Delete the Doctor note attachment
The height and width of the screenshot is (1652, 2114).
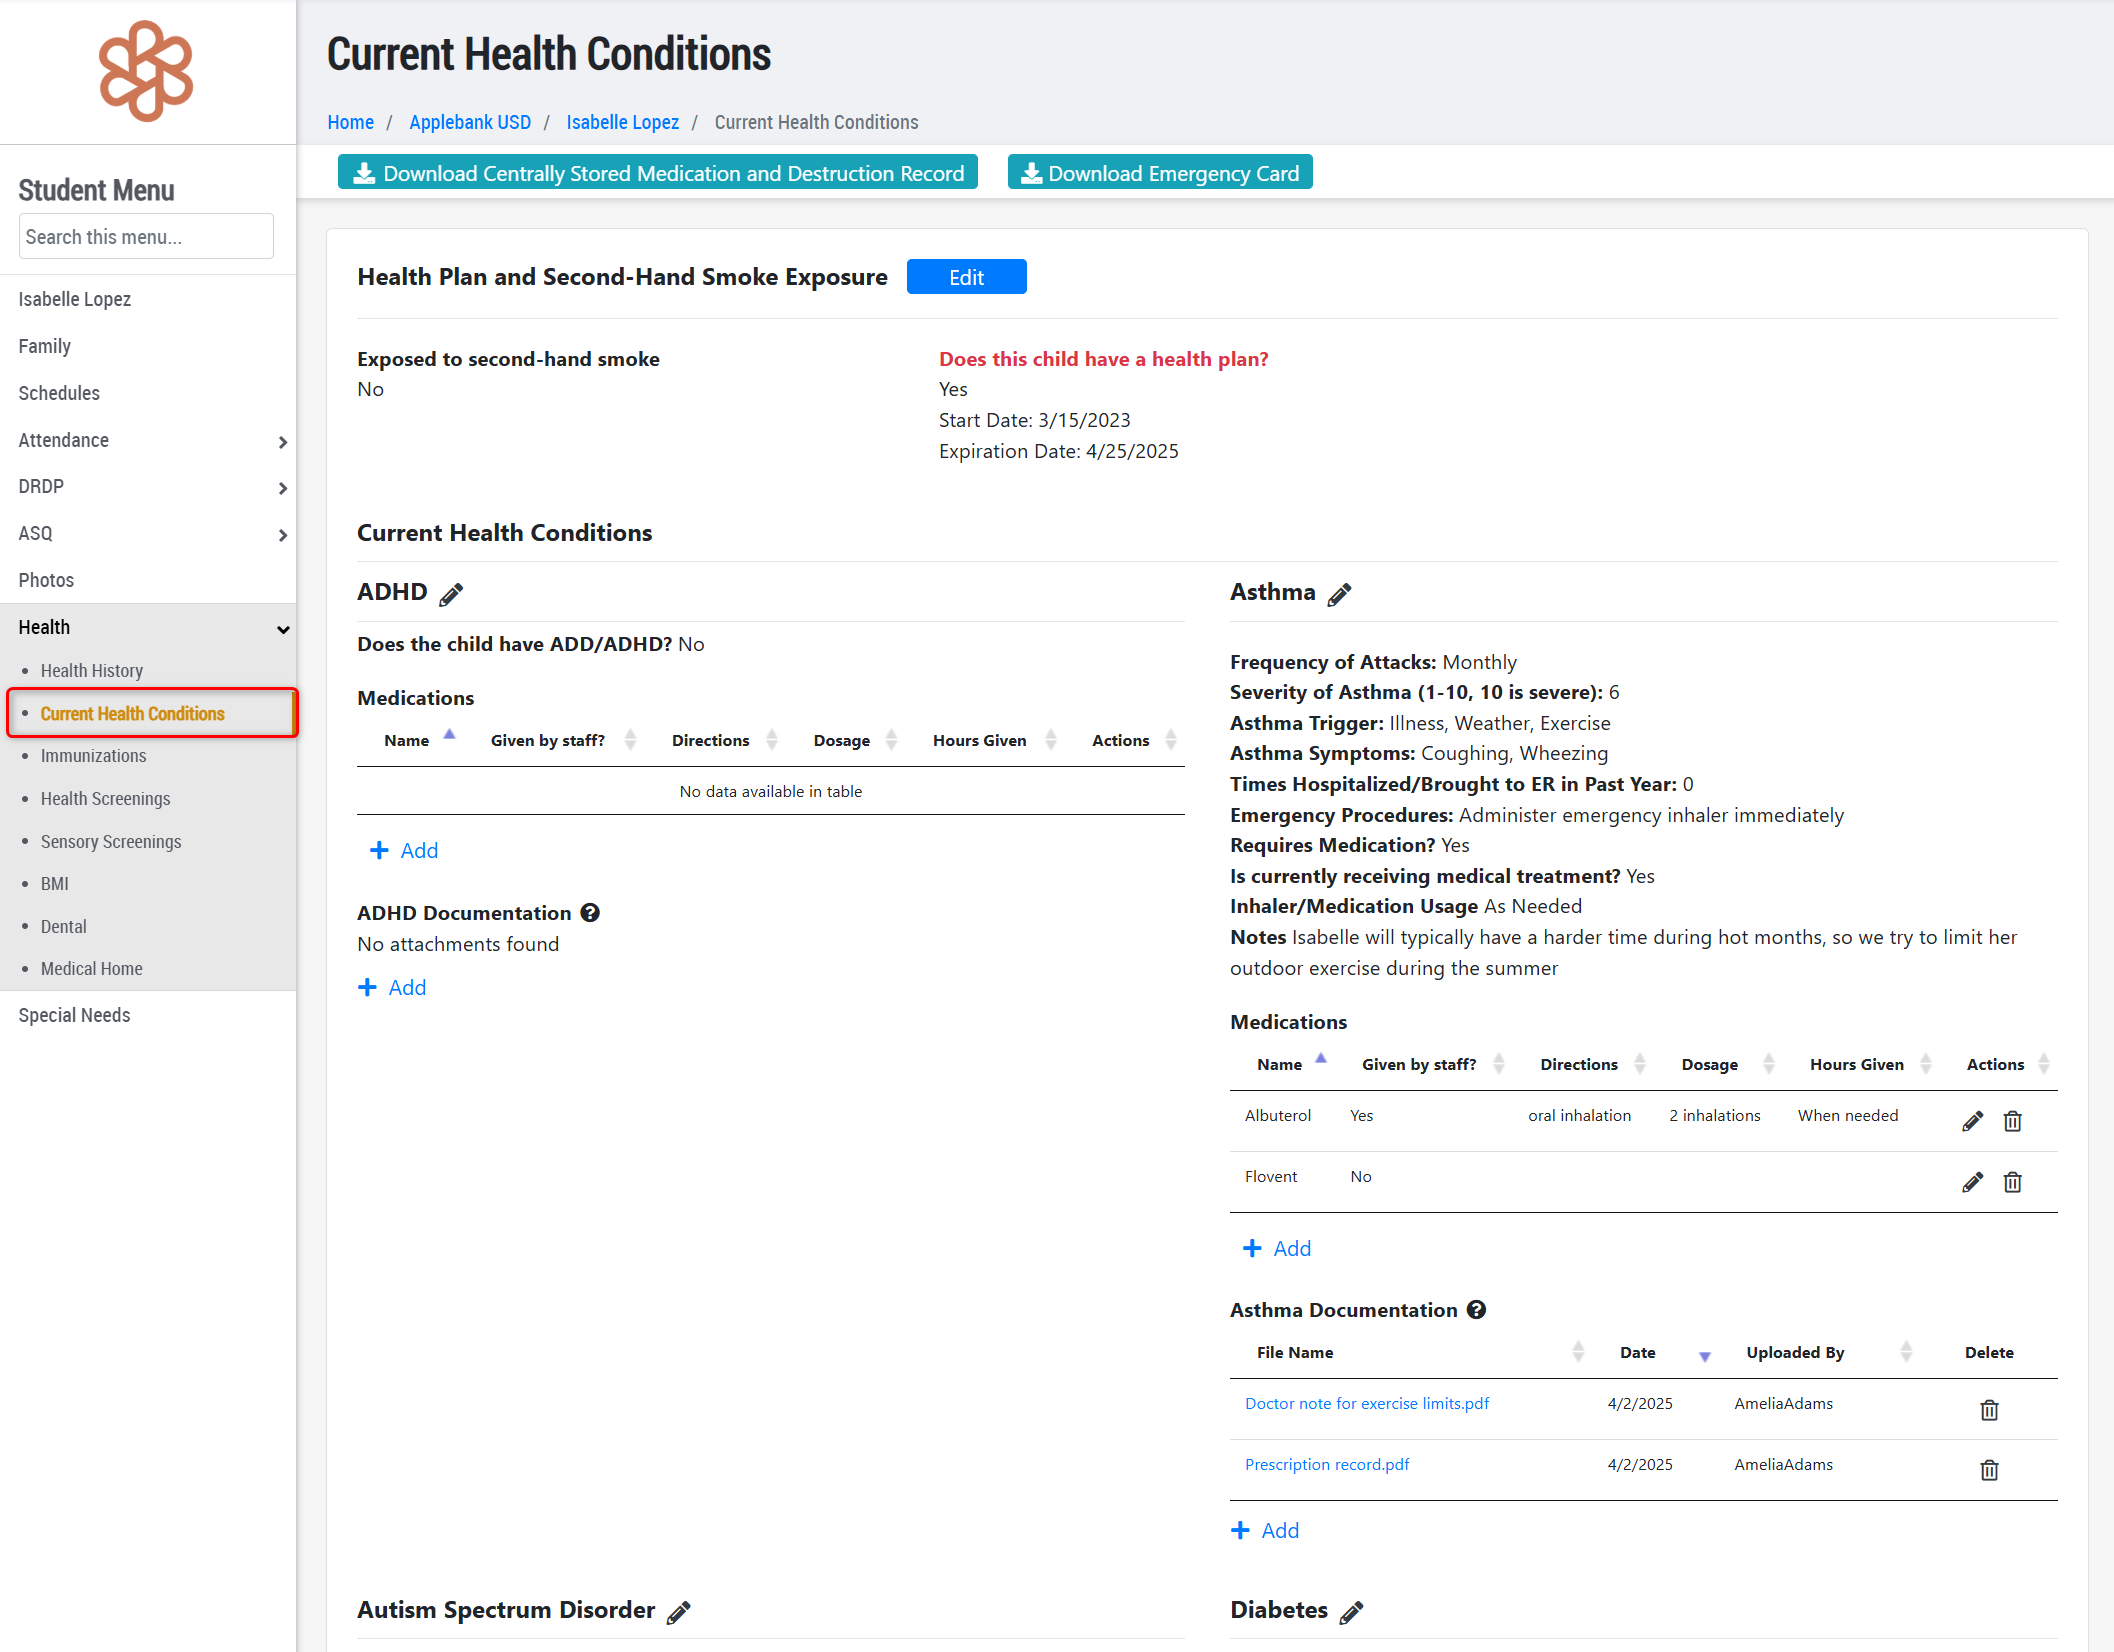(x=1989, y=1410)
